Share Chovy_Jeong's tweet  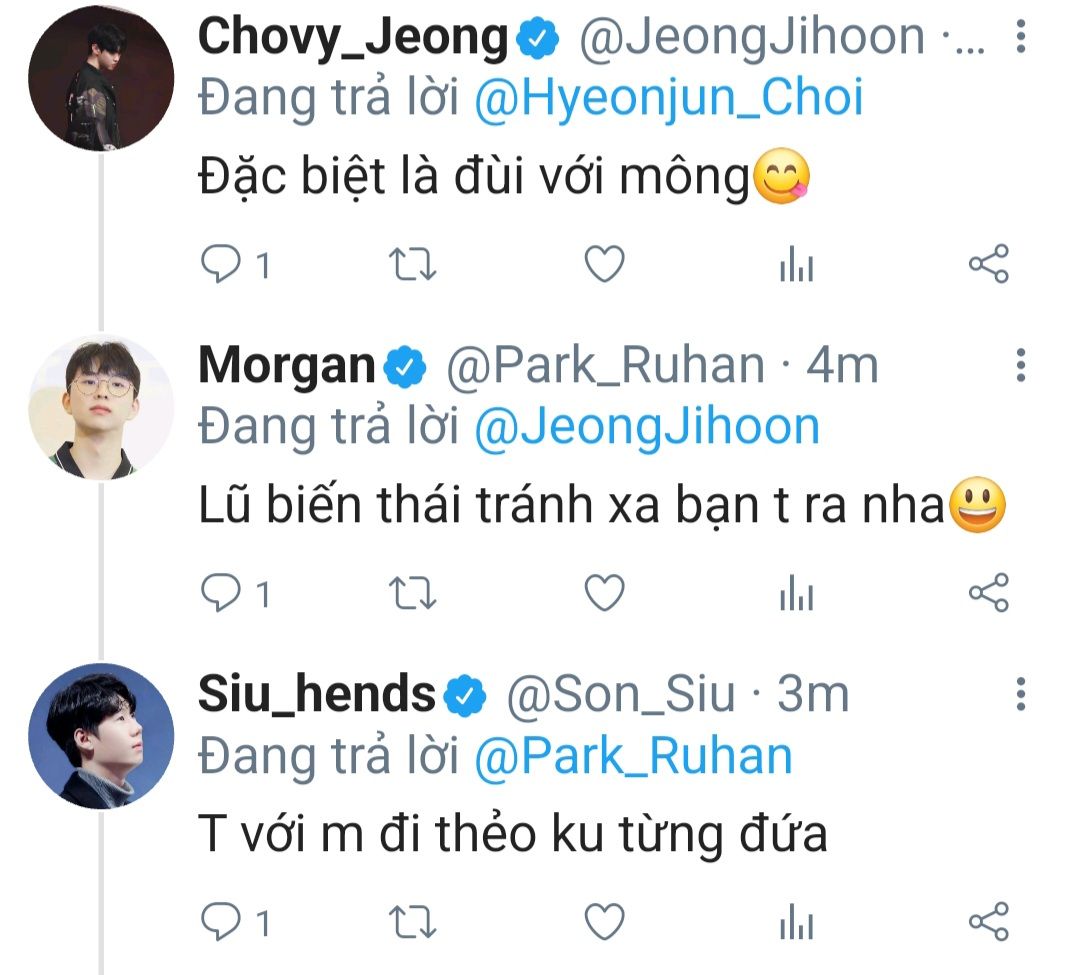point(989,266)
